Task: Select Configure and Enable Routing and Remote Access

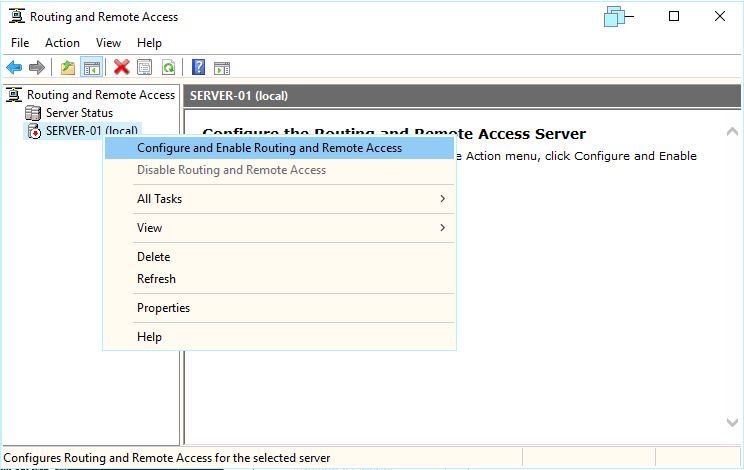Action: [269, 148]
